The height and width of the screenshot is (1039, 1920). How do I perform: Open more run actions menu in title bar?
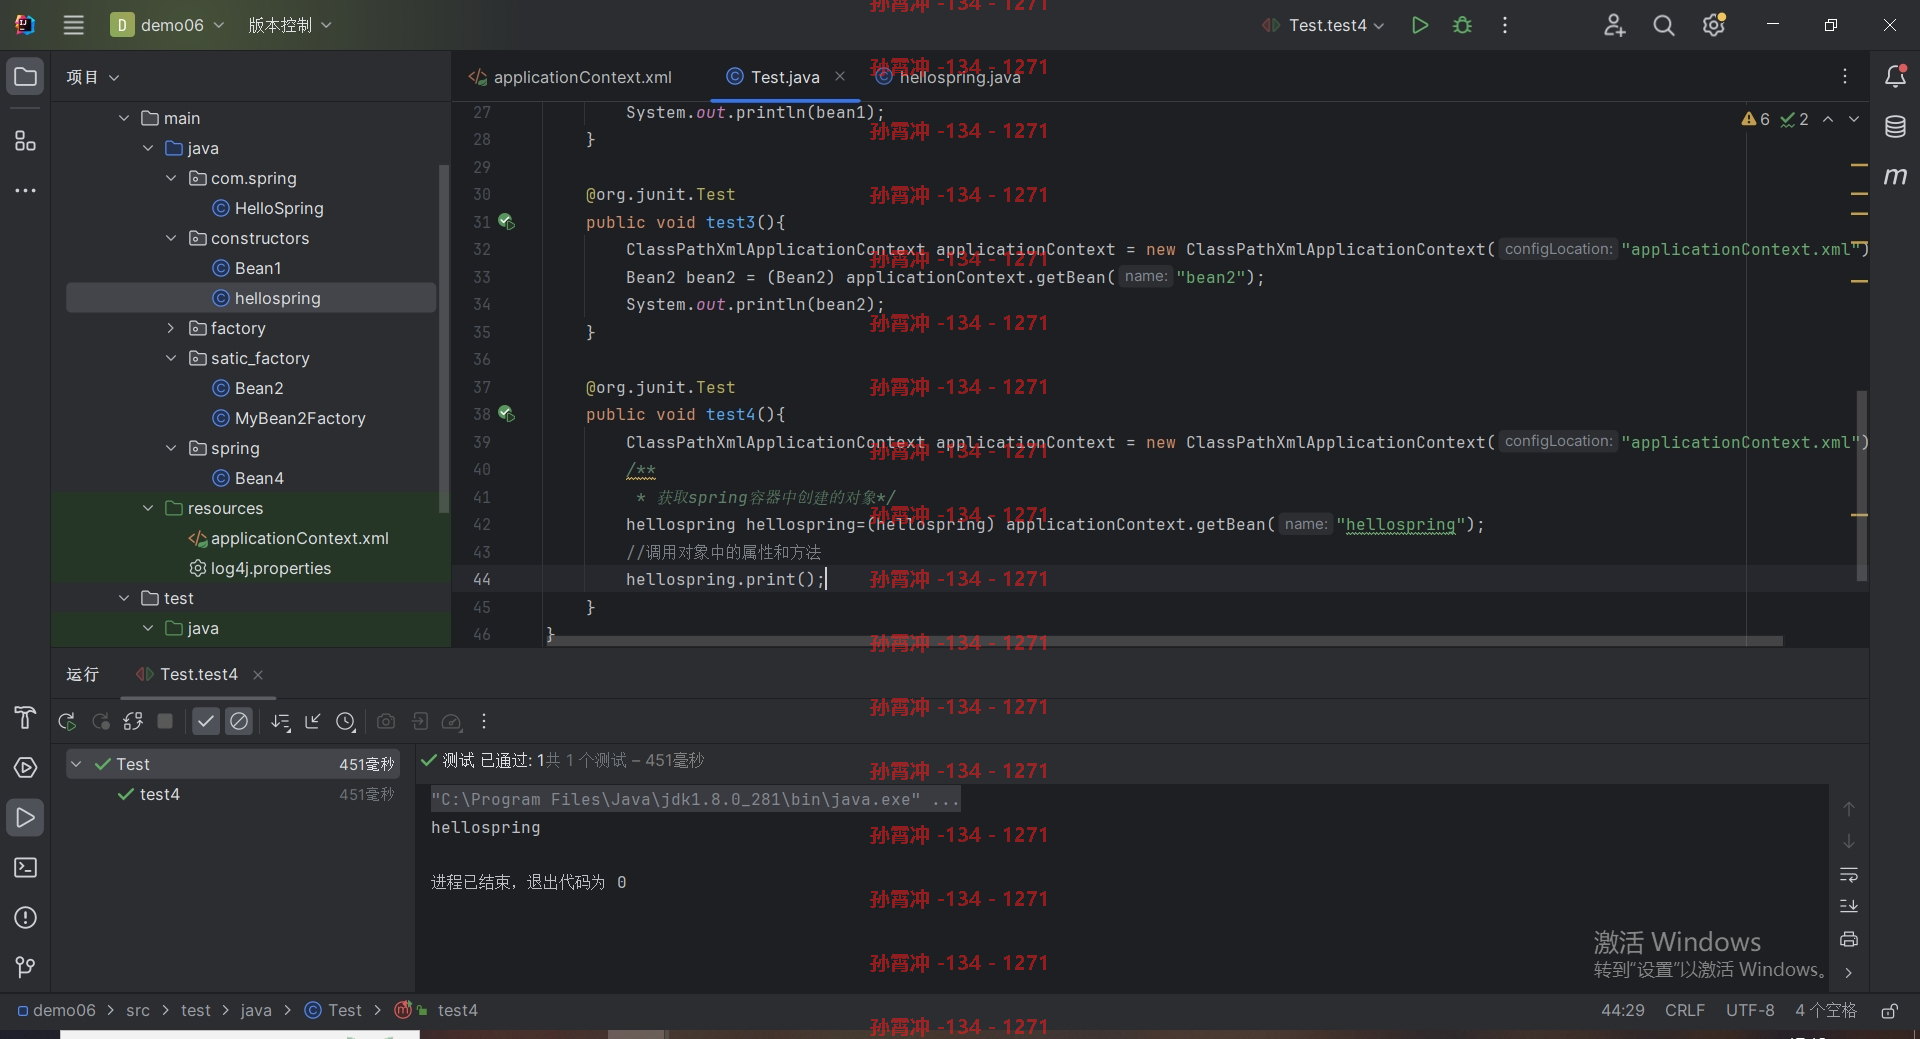tap(1505, 25)
